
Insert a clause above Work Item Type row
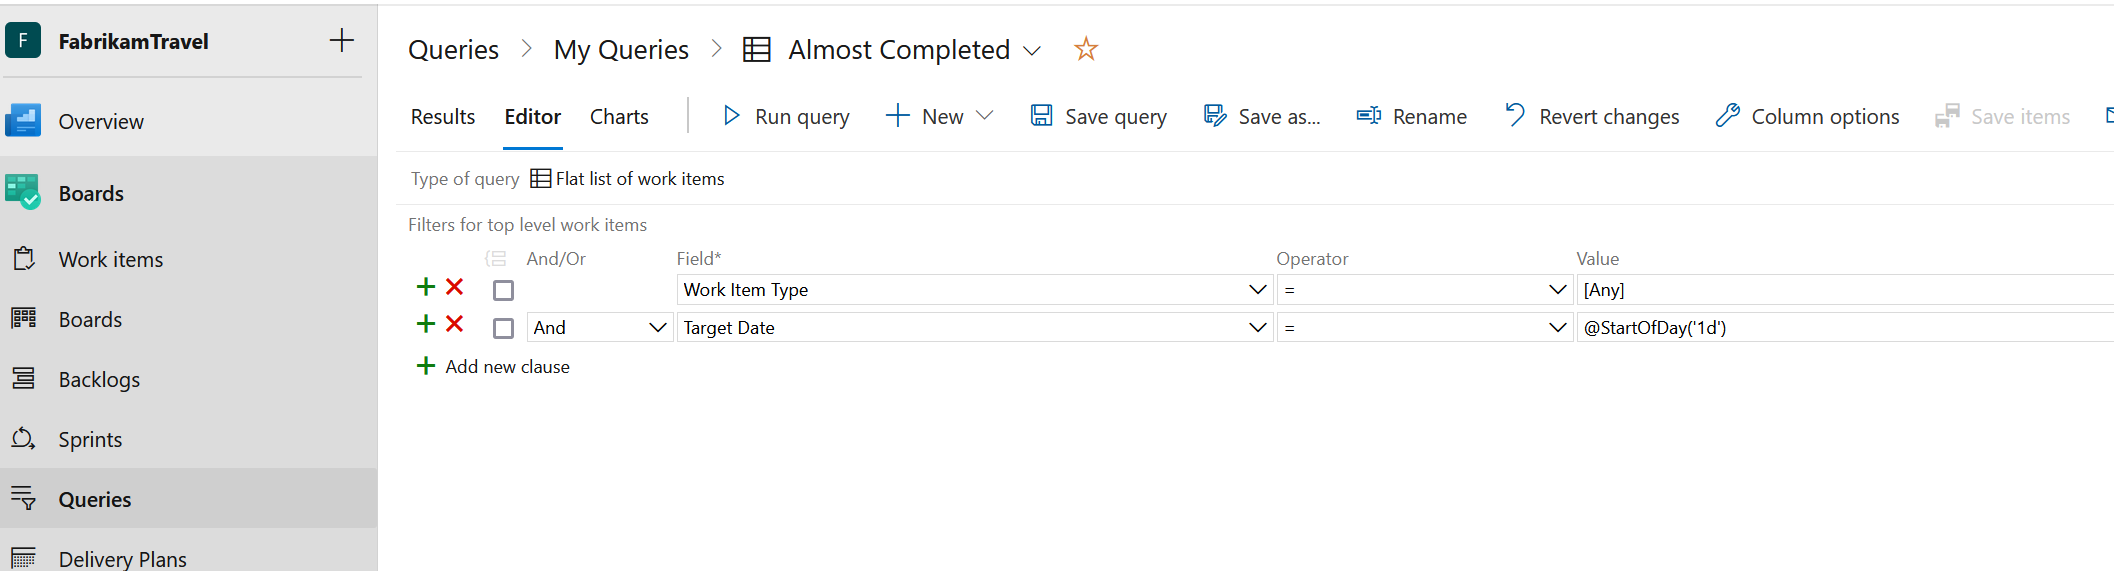pos(425,288)
